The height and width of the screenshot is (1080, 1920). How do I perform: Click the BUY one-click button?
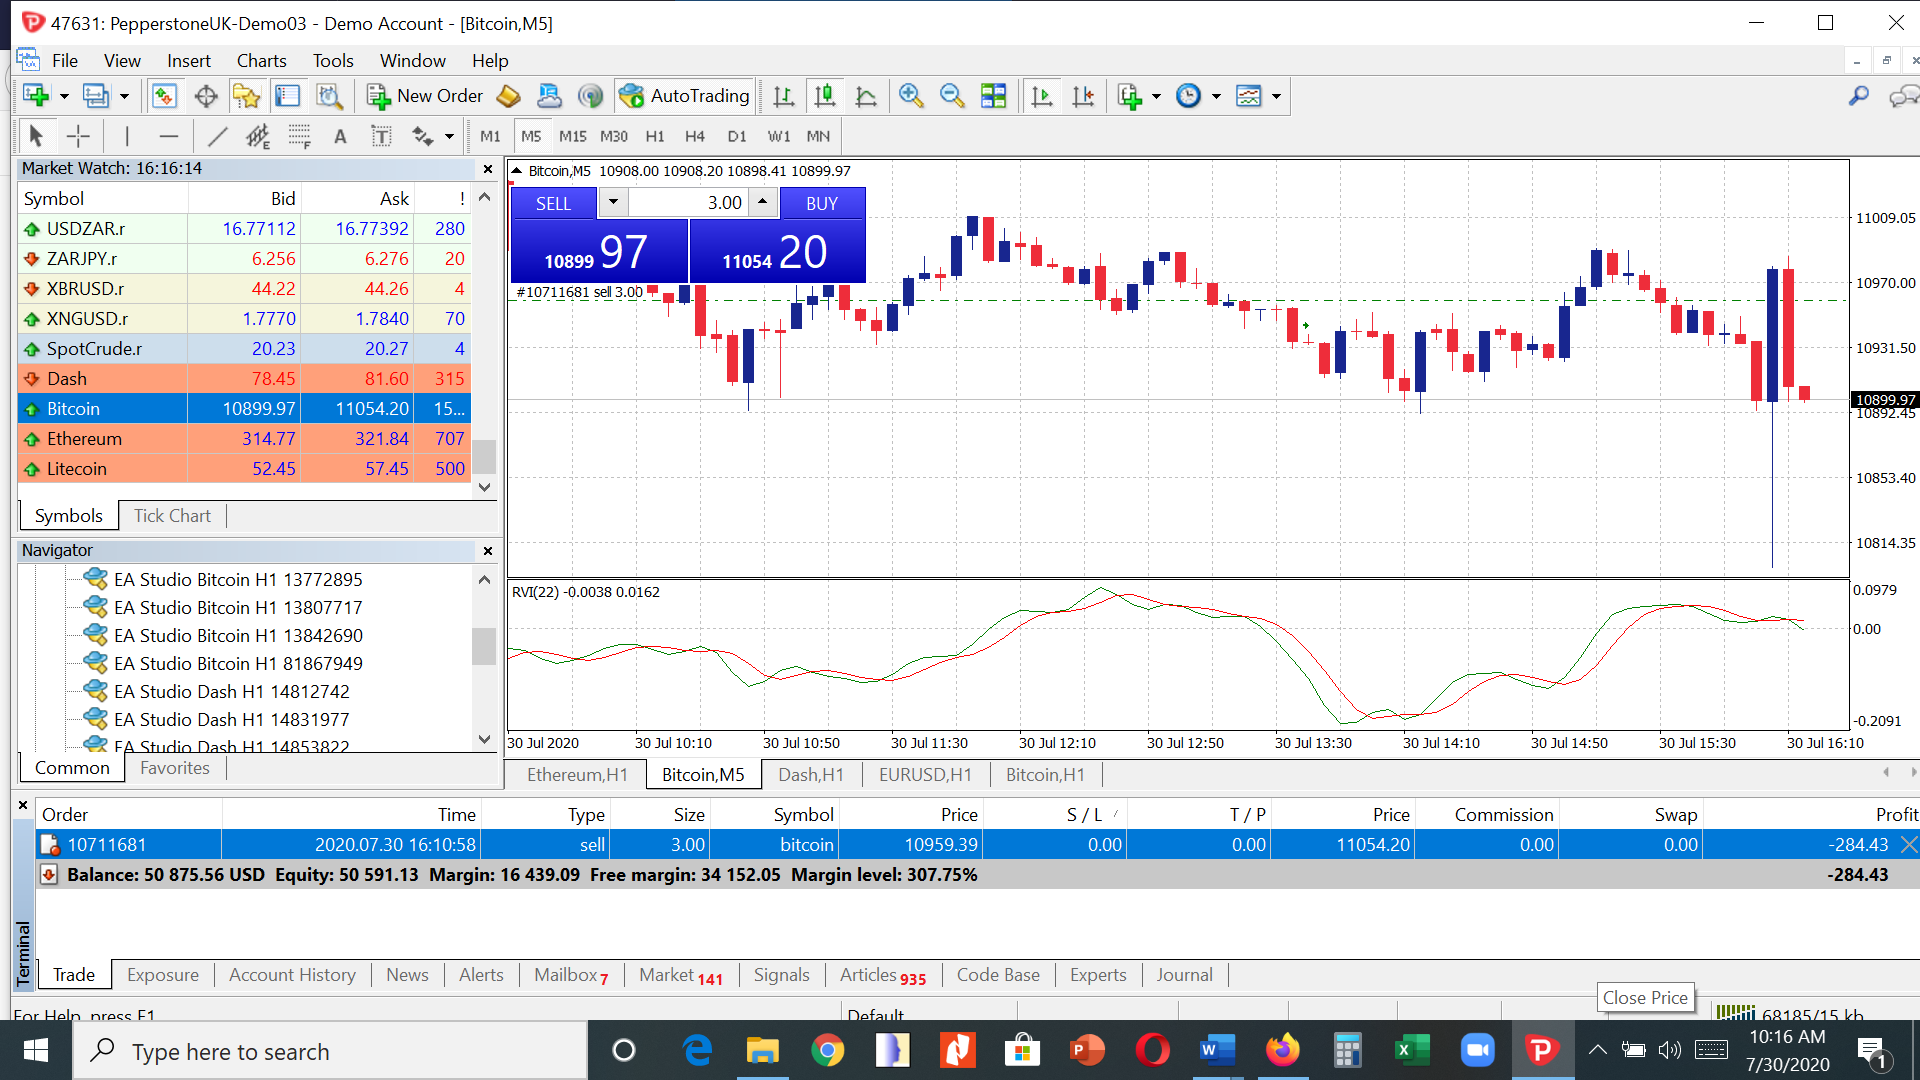822,203
